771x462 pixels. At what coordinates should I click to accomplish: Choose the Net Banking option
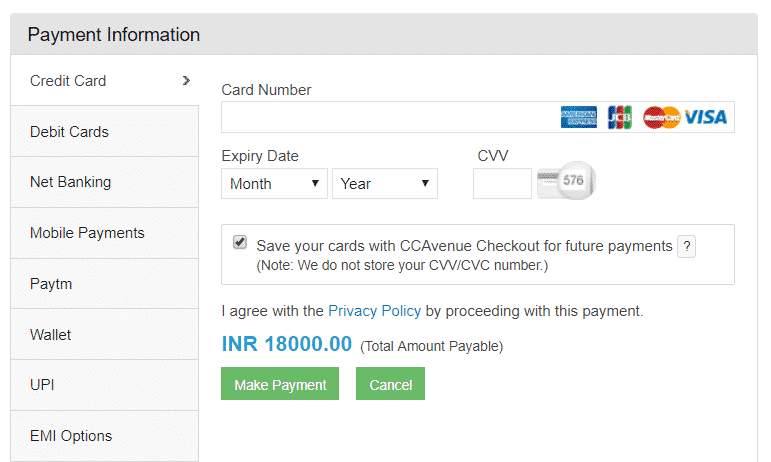point(104,182)
